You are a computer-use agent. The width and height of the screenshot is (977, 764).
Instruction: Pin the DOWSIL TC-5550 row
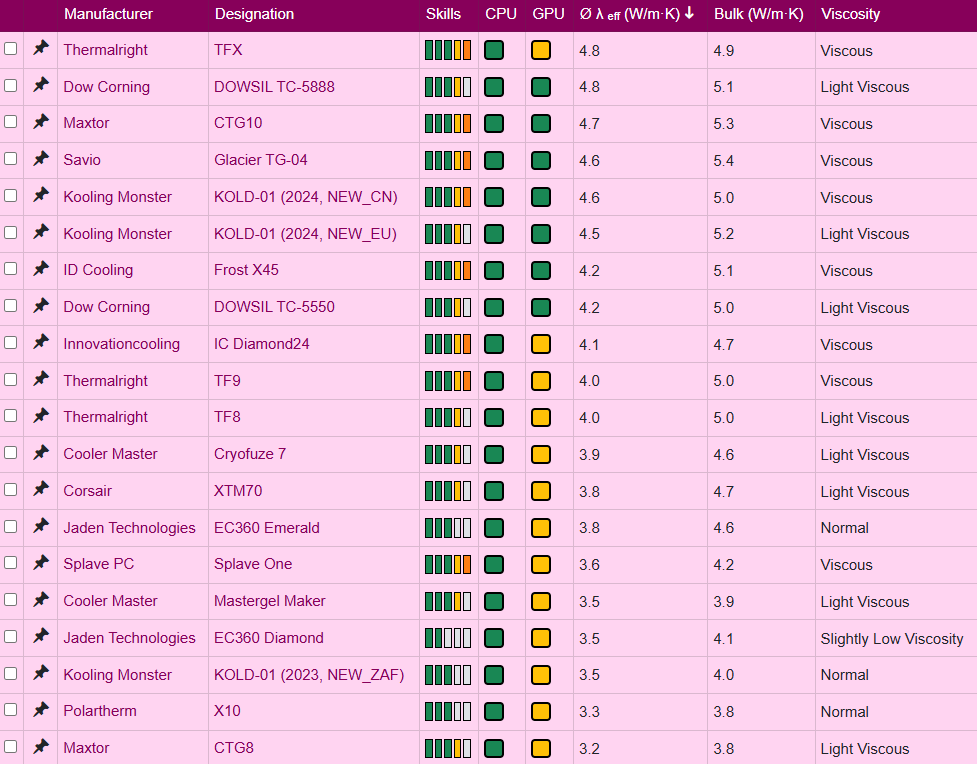pos(41,305)
